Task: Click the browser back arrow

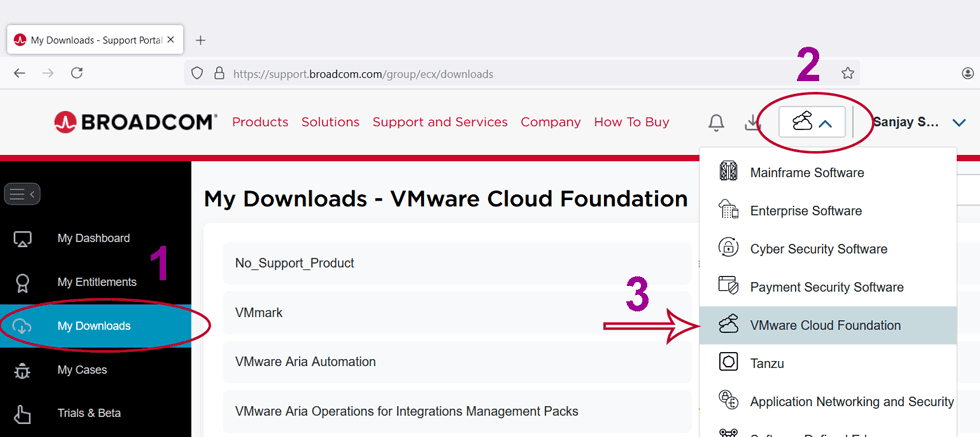Action: point(19,73)
